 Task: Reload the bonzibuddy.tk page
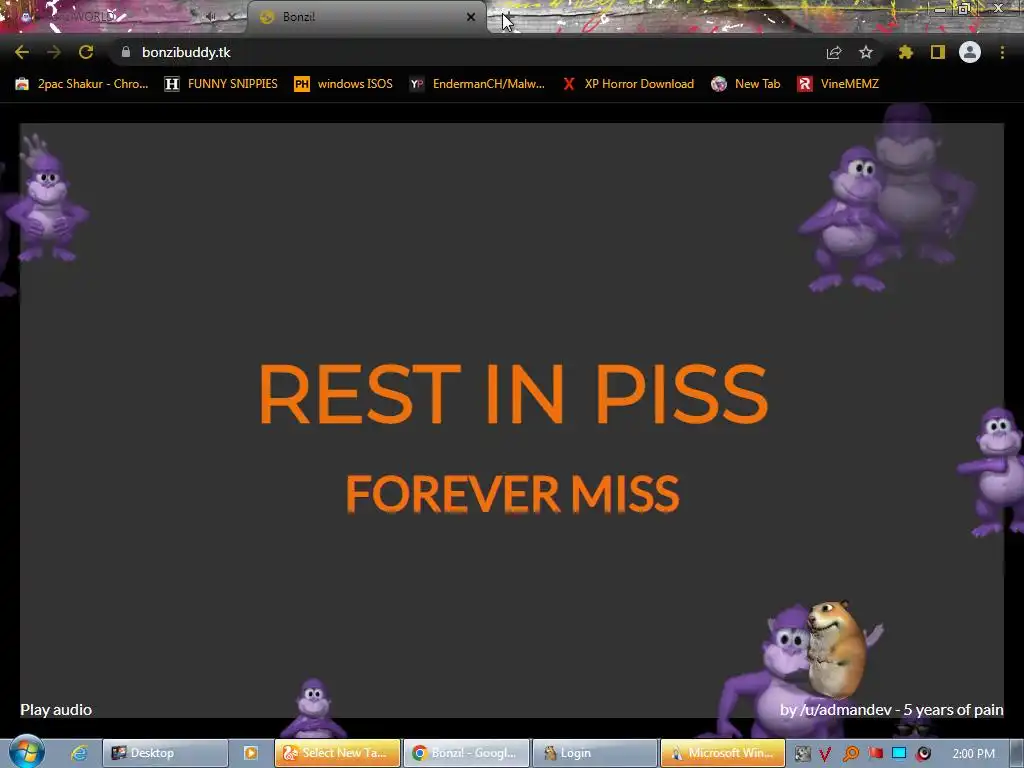coord(86,52)
